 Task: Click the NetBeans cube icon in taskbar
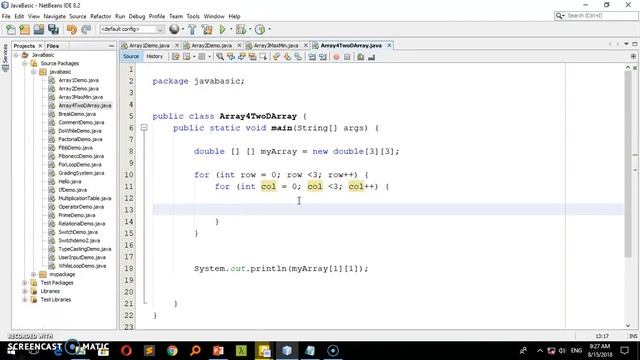(287, 351)
